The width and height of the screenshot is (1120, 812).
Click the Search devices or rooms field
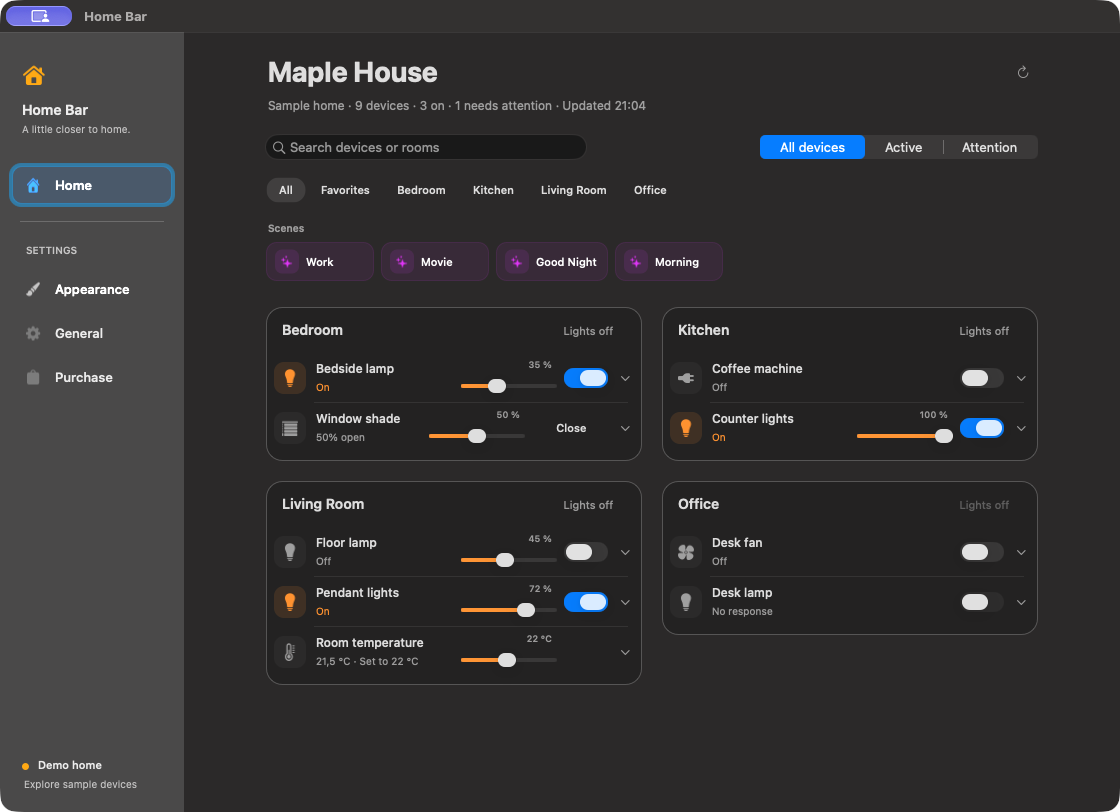(x=426, y=147)
